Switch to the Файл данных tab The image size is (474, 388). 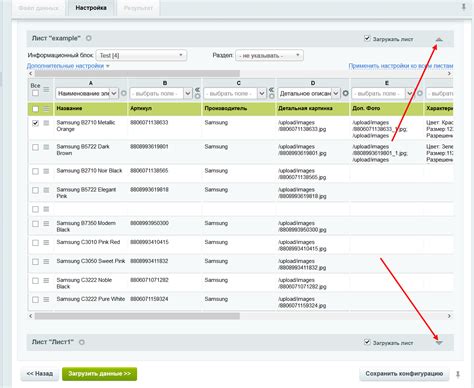(38, 8)
